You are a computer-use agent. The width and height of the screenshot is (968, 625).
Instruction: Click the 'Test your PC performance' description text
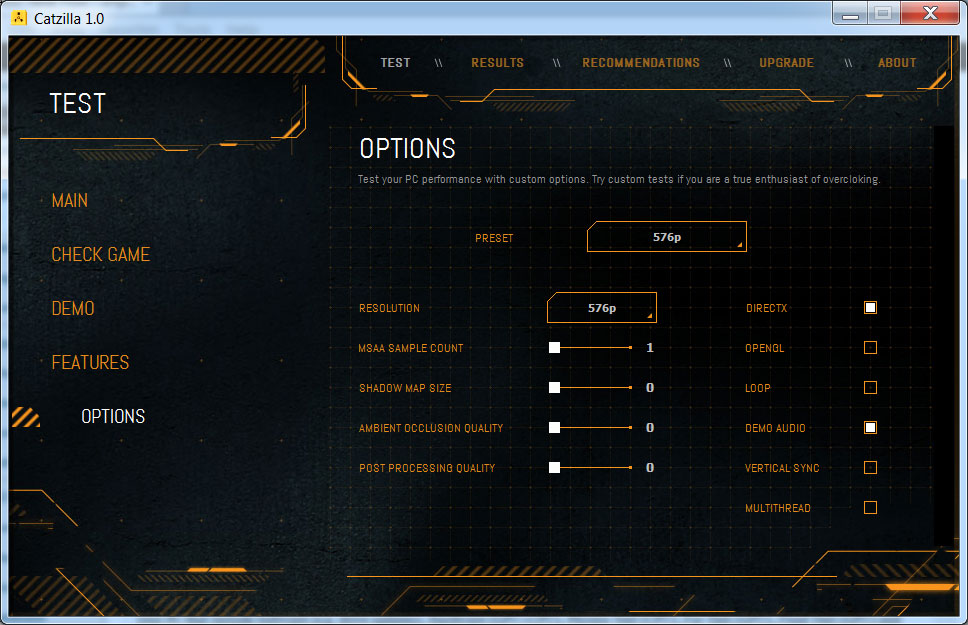pyautogui.click(x=619, y=179)
